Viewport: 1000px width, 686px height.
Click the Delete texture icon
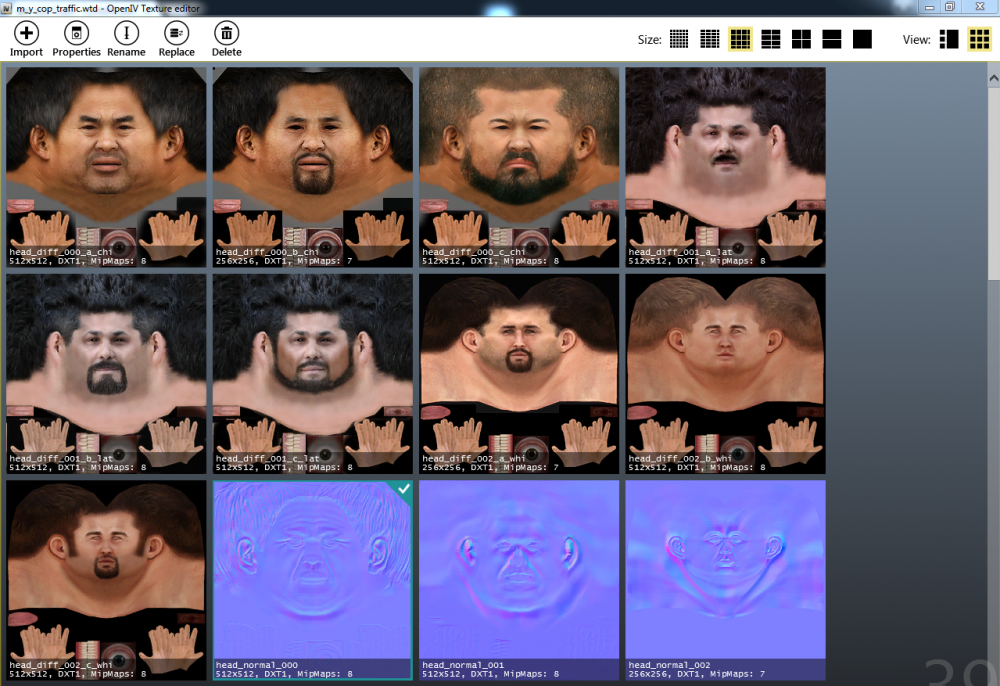(226, 38)
